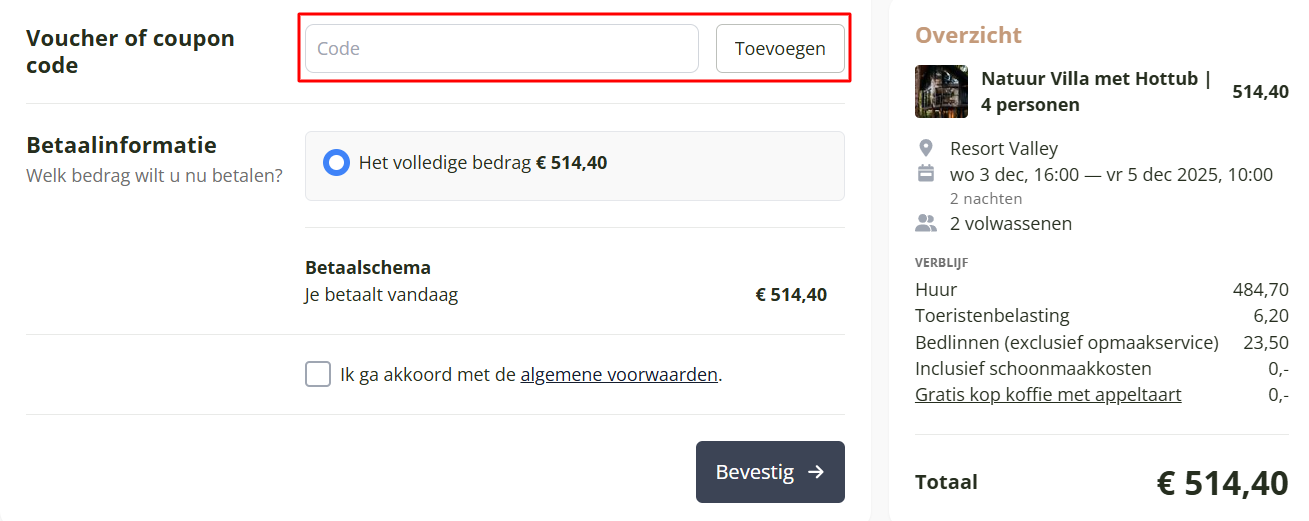
Task: Click the voucher Code input field
Action: (501, 49)
